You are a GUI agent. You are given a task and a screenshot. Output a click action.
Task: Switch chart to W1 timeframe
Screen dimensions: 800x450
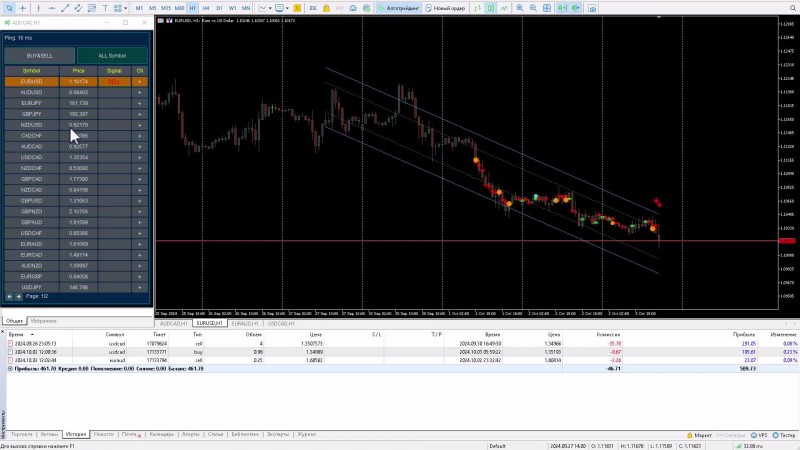click(x=232, y=8)
